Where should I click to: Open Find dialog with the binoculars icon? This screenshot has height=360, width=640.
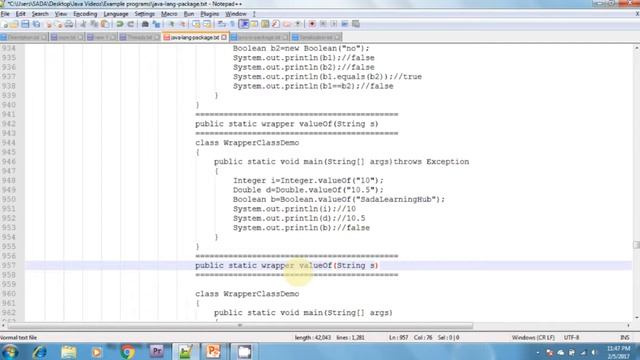click(145, 24)
